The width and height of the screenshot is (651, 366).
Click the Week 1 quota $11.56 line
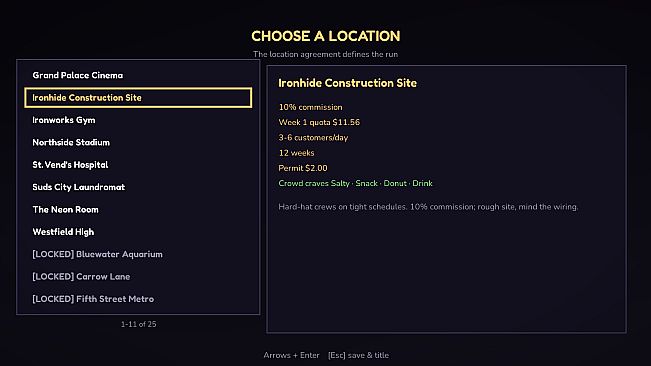tap(319, 122)
